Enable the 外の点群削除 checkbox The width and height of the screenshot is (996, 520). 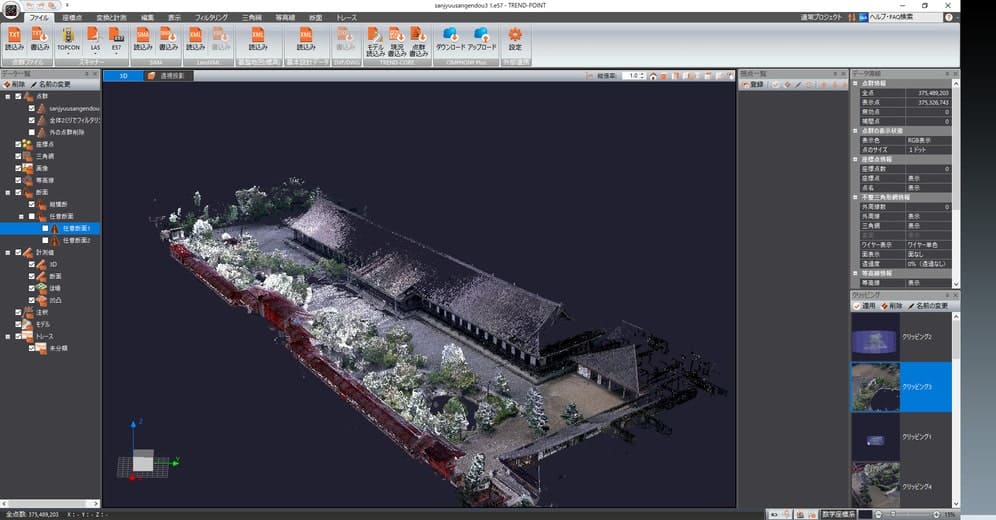coord(32,132)
